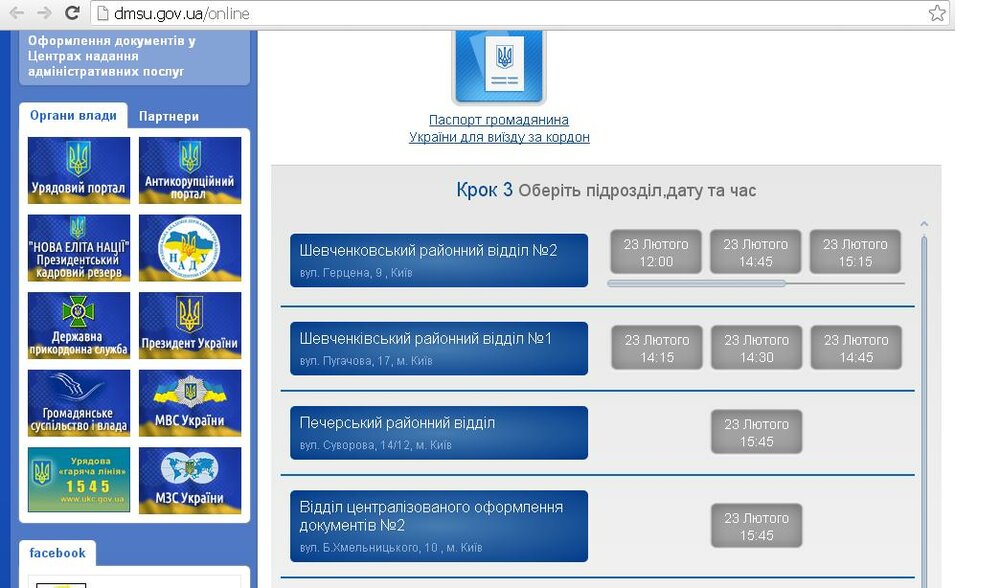Image resolution: width=1000 pixels, height=588 pixels.
Task: Go back using the browser back arrow
Action: coord(17,13)
